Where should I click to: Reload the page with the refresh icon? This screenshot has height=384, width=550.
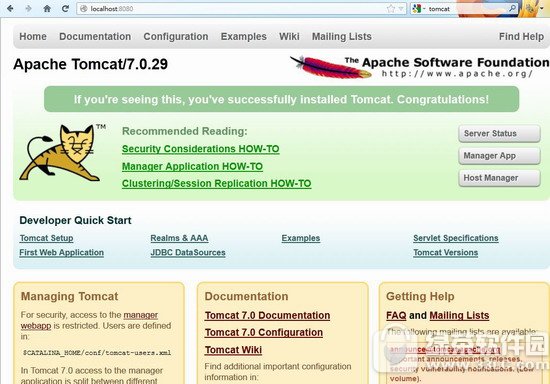click(x=65, y=8)
